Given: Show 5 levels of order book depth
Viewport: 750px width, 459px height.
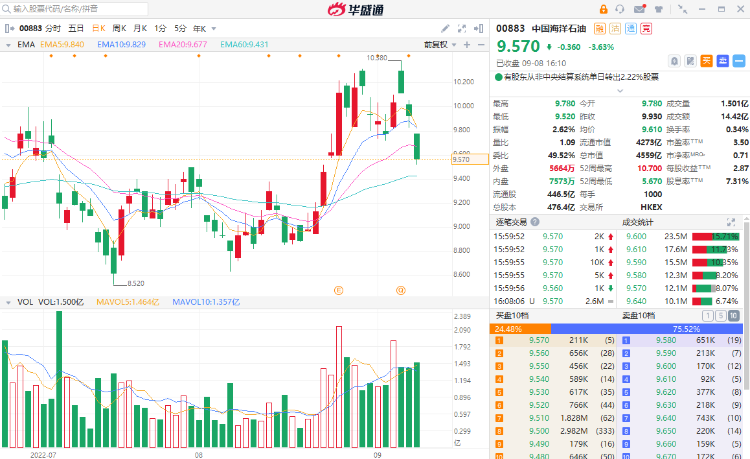Looking at the screenshot, I should [x=720, y=316].
